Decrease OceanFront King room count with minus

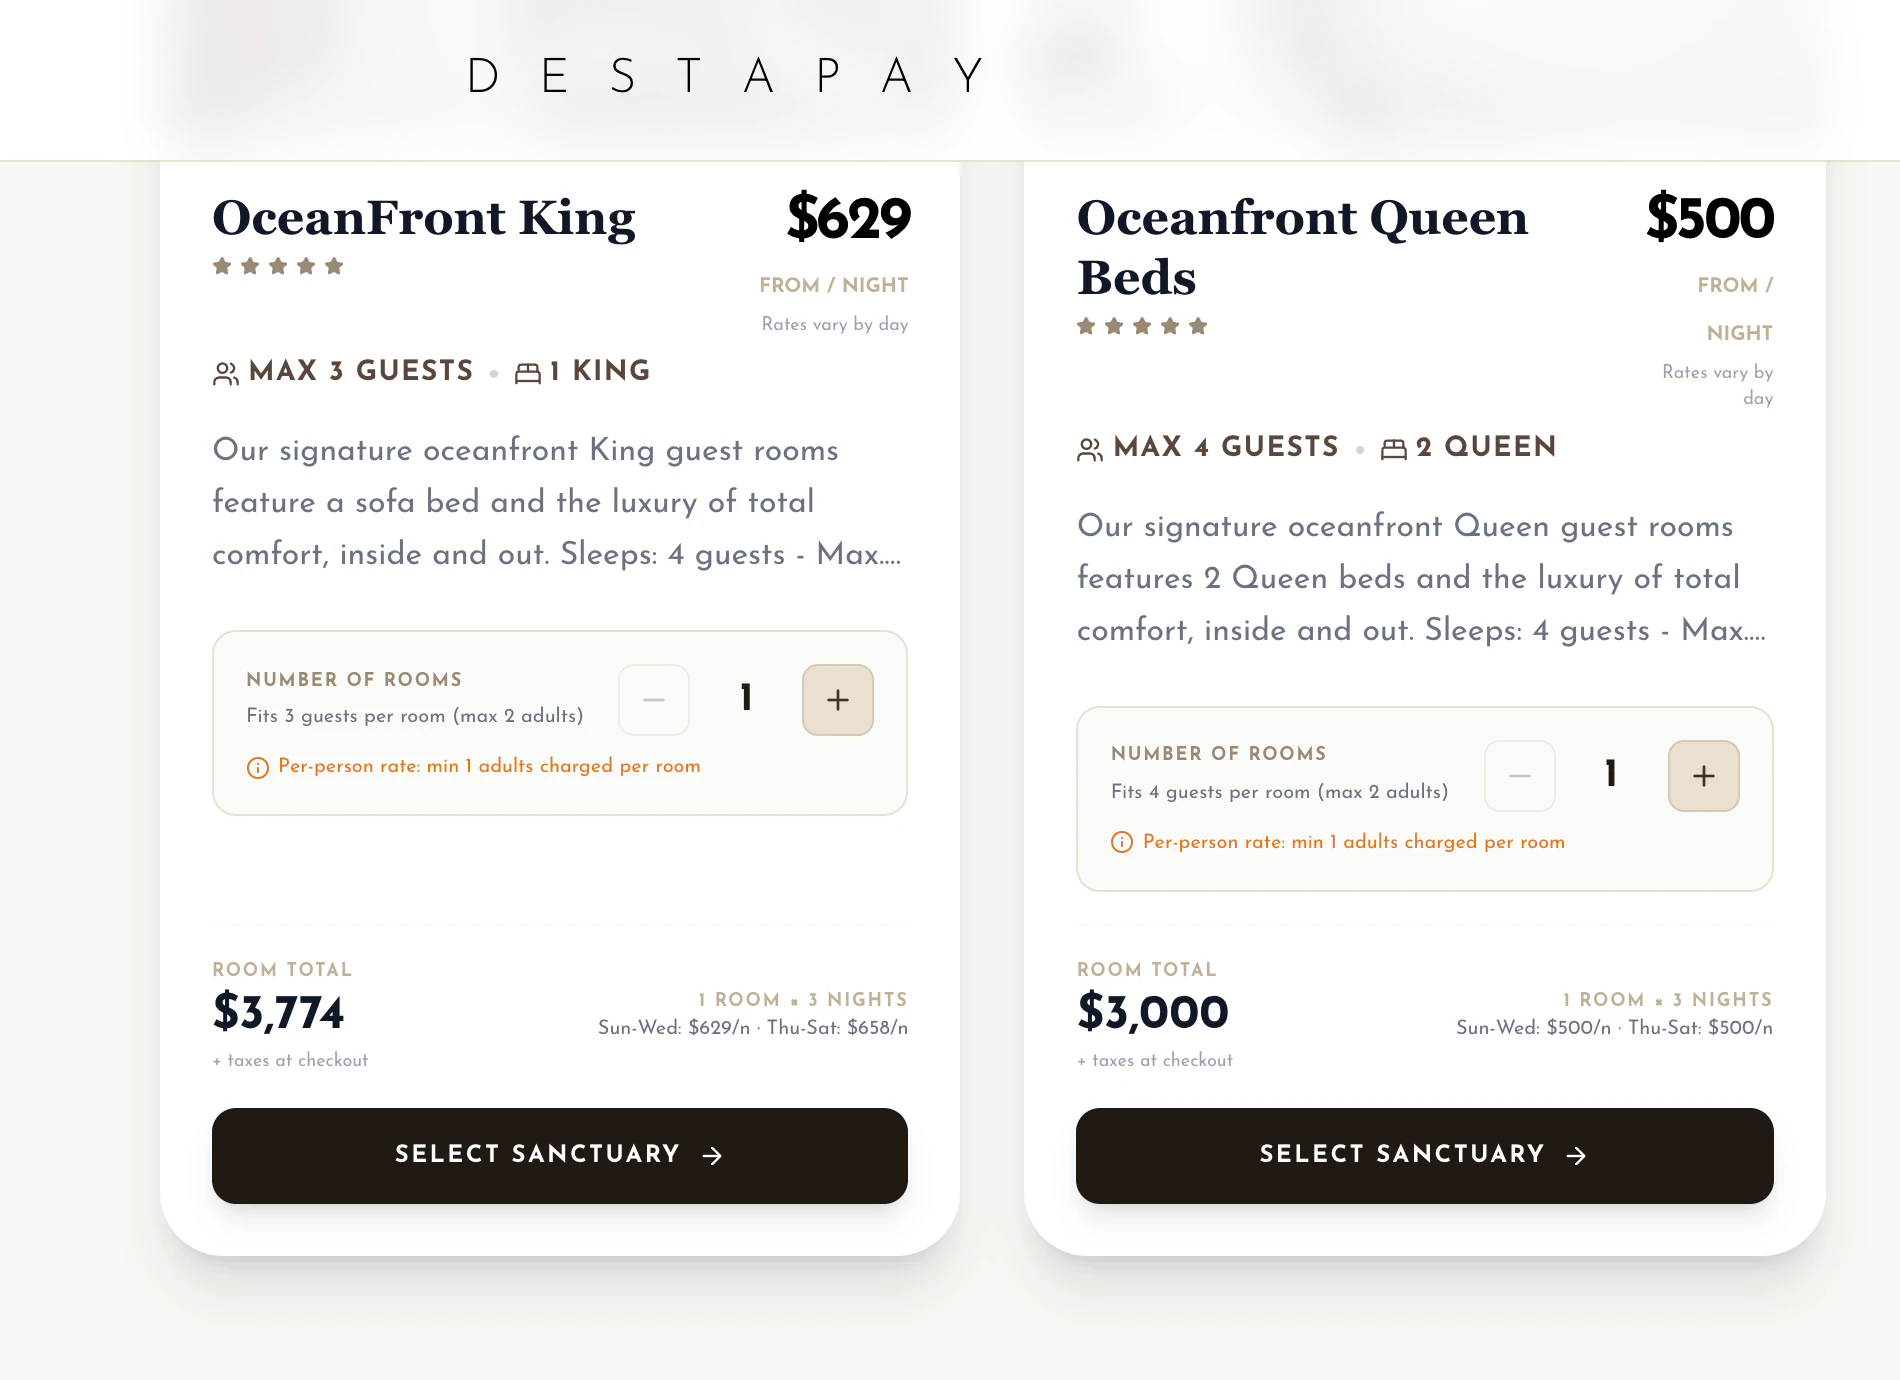coord(654,700)
